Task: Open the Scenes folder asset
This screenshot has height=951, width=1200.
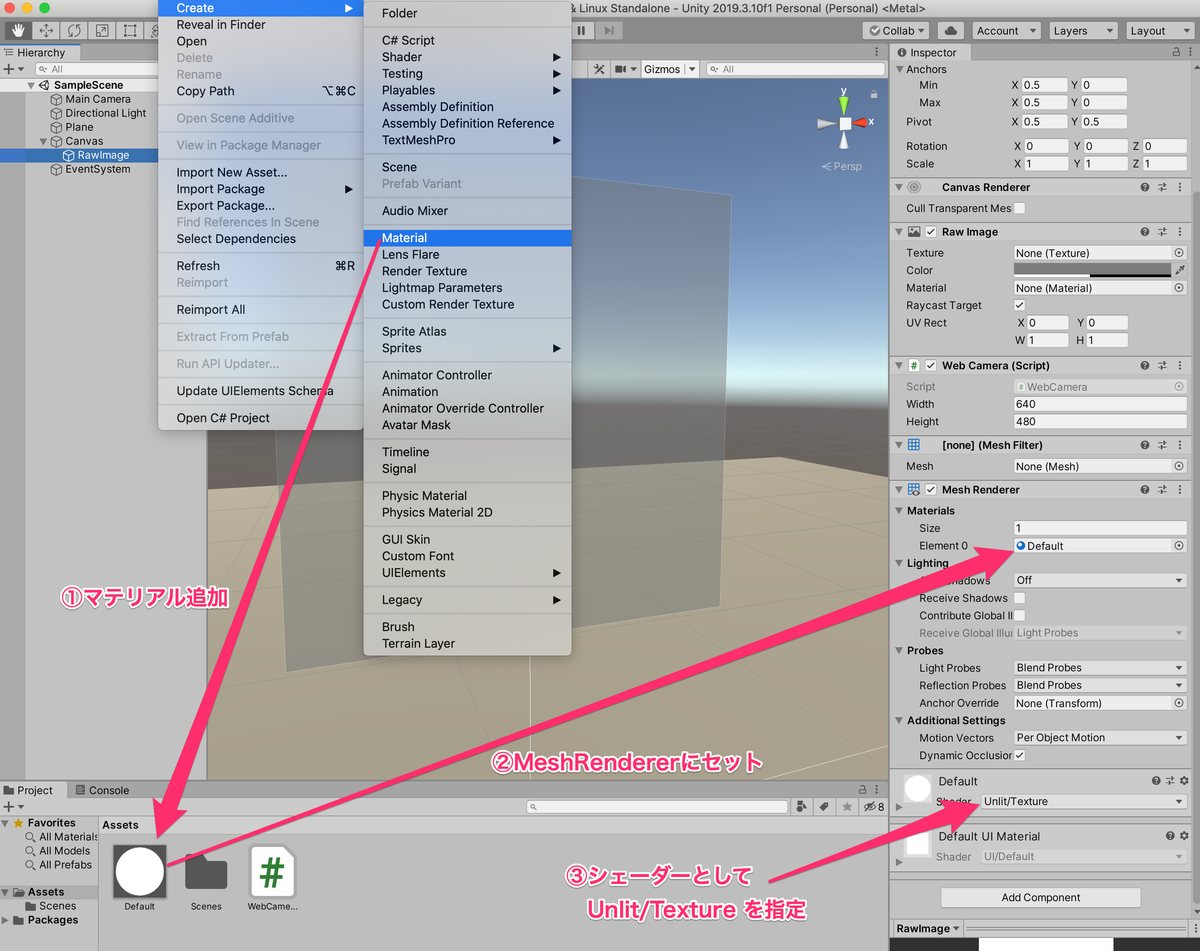Action: pos(206,879)
